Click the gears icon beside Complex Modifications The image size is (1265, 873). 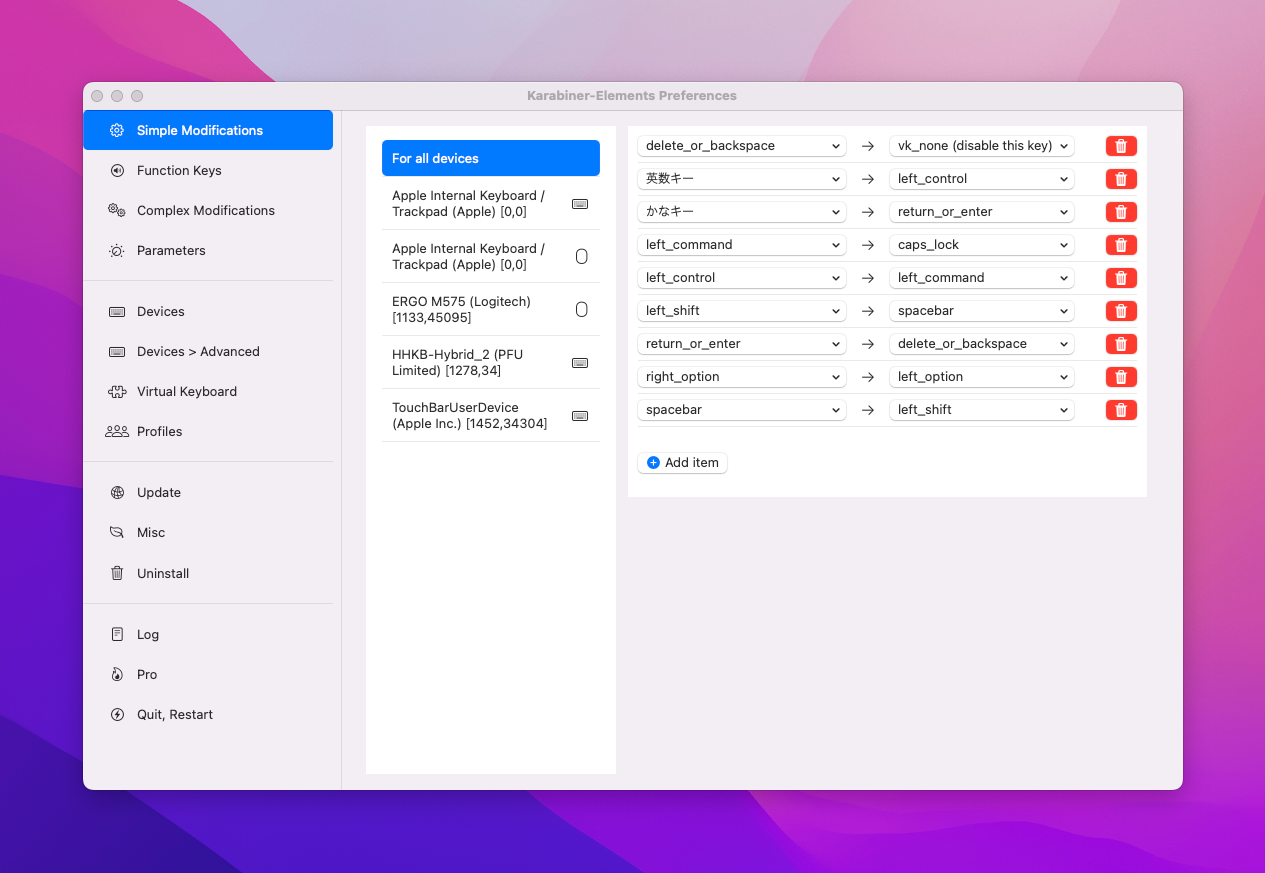117,210
